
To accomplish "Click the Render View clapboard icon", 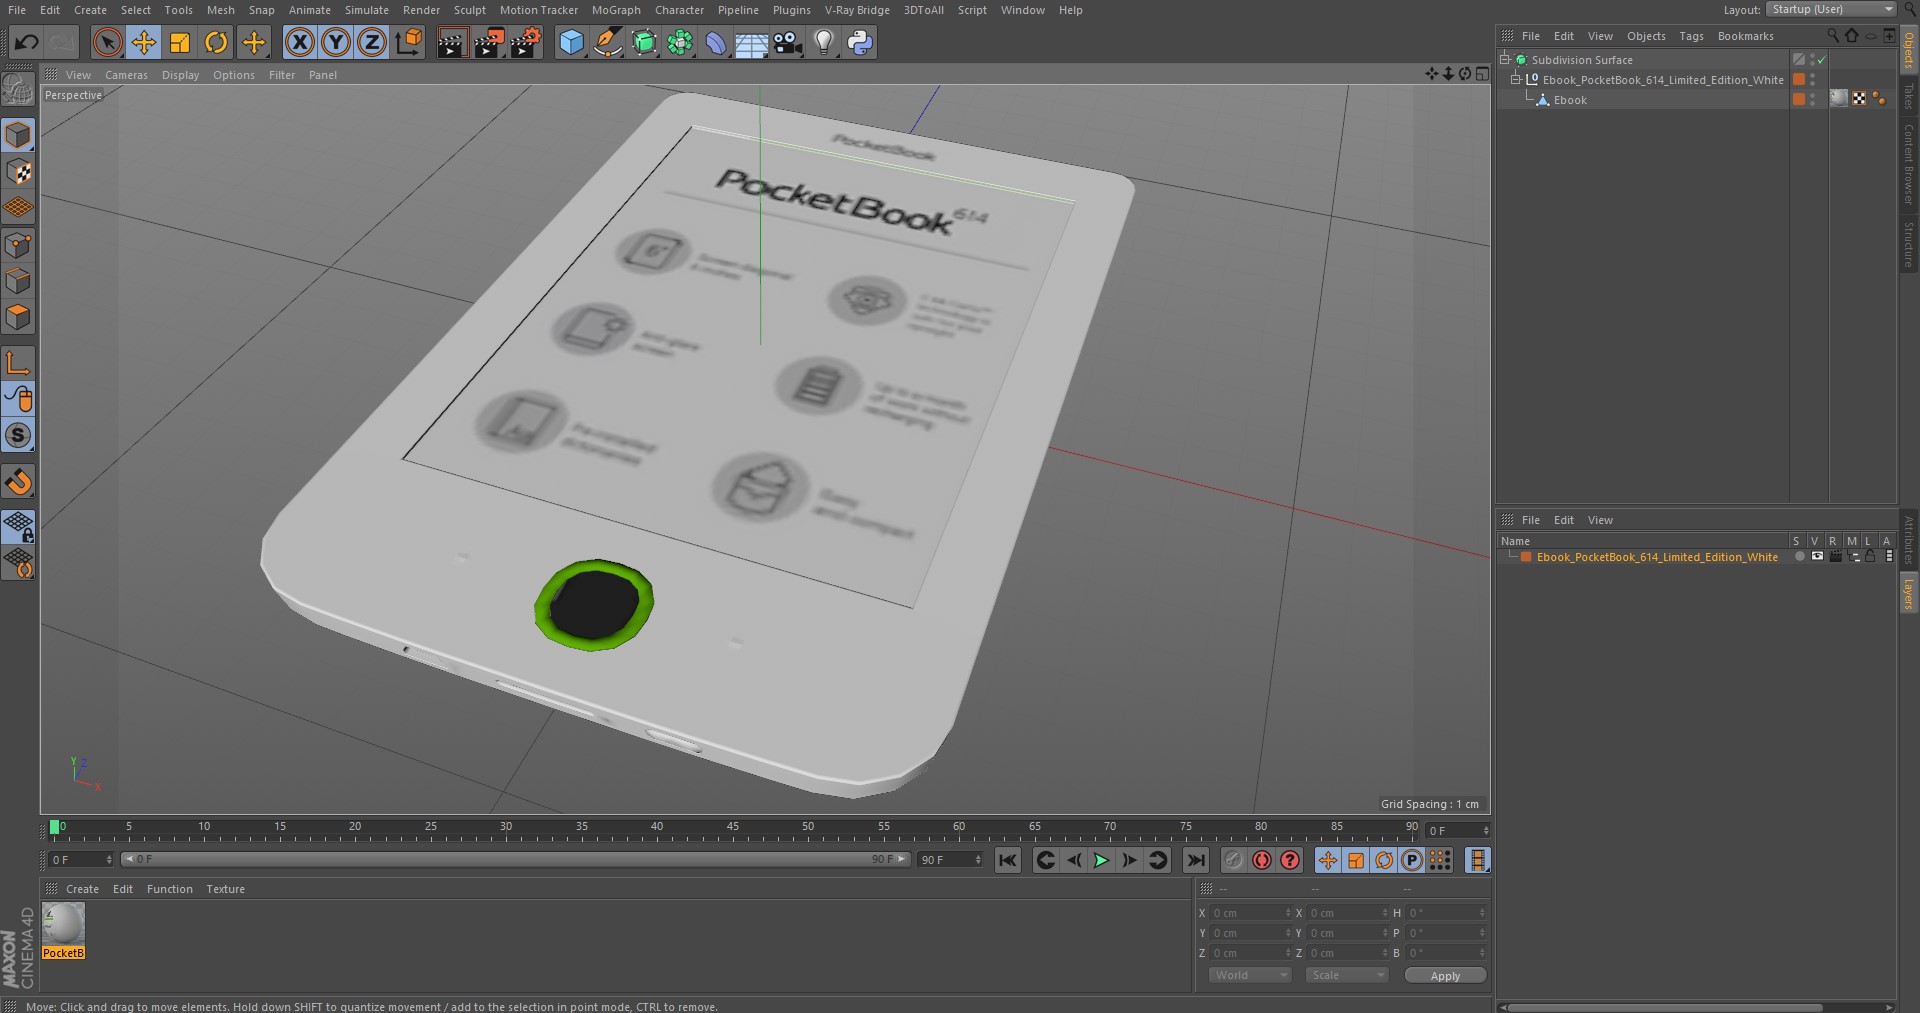I will click(452, 42).
